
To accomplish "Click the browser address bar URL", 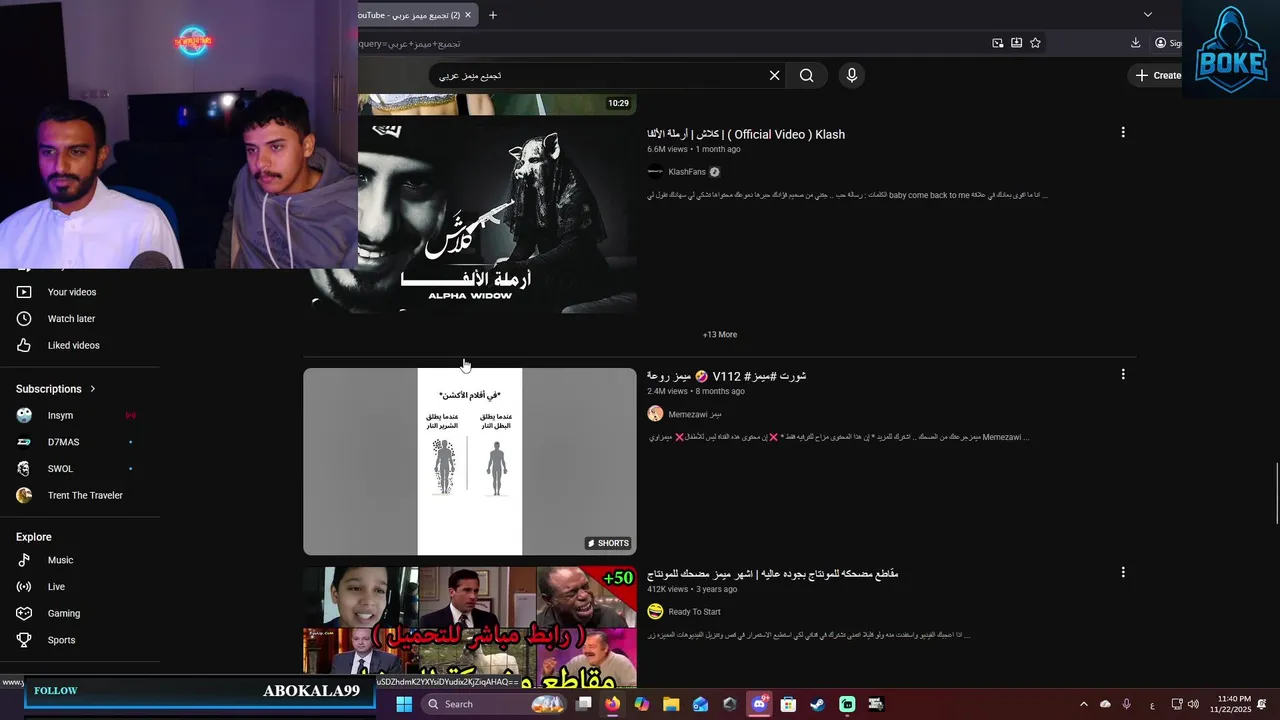I will (x=410, y=43).
